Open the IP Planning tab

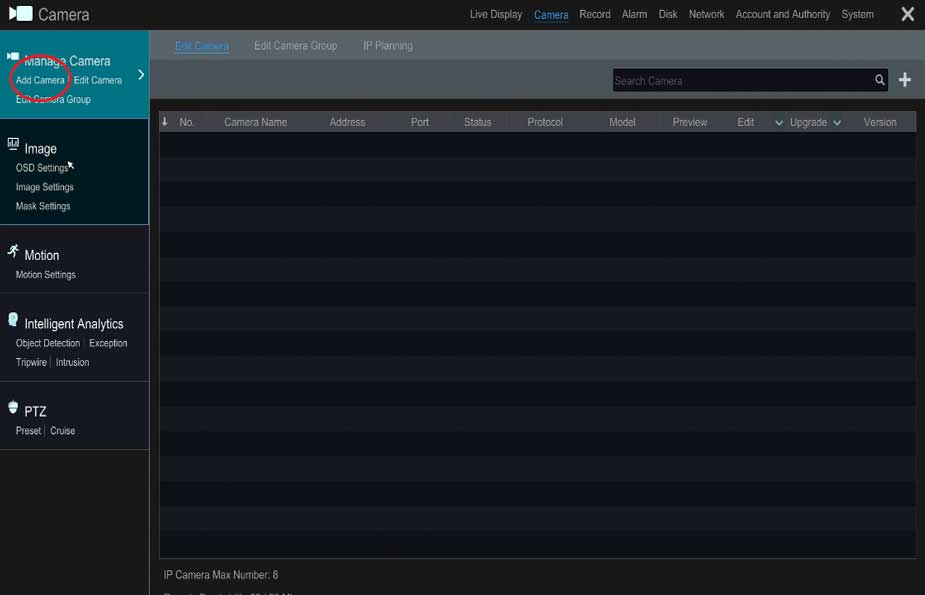(388, 45)
